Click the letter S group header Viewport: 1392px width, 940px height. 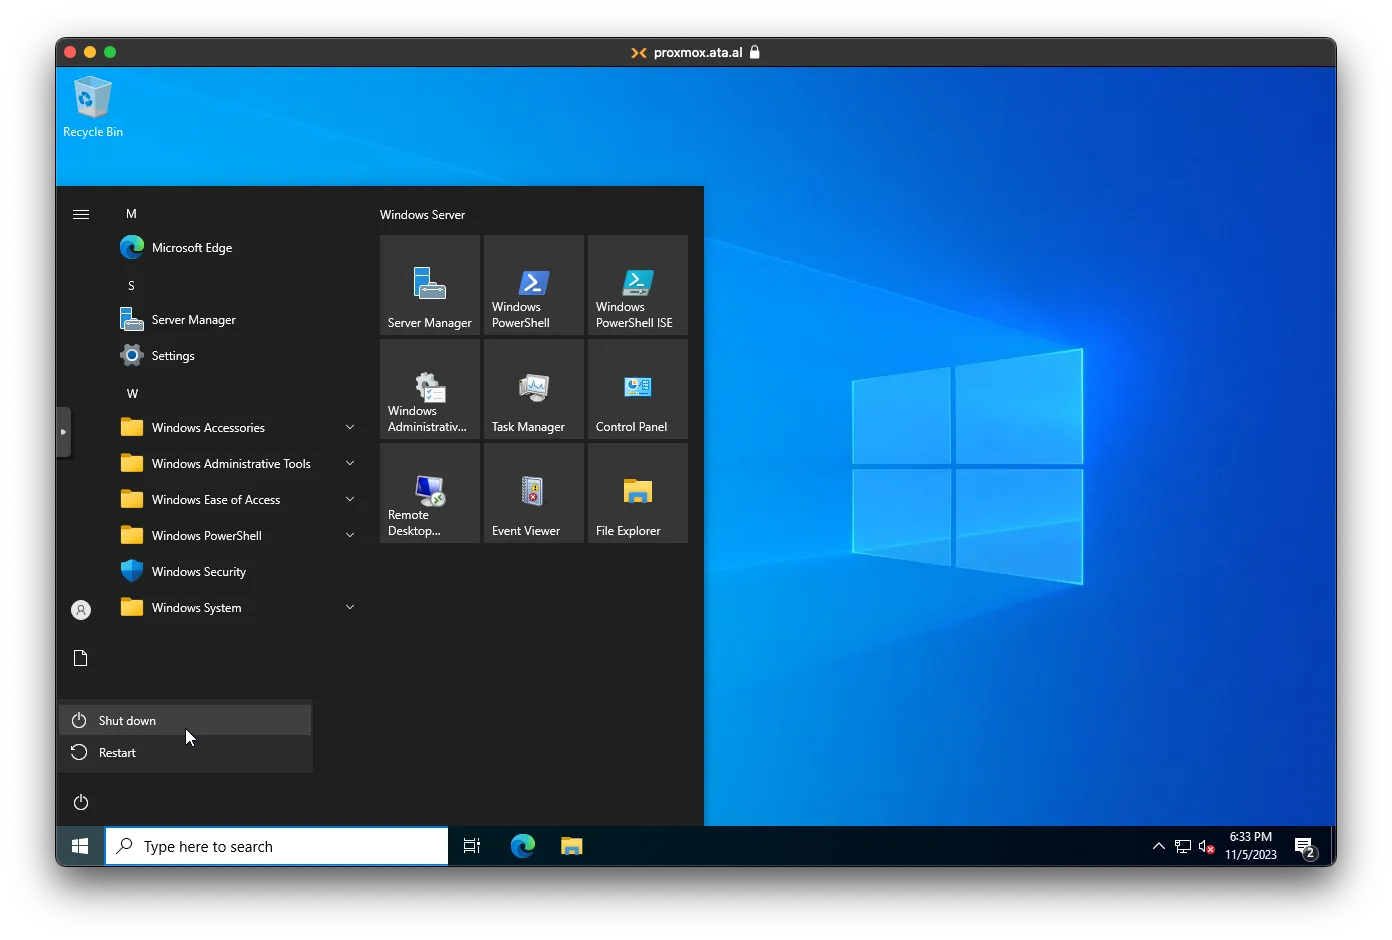[x=131, y=286]
